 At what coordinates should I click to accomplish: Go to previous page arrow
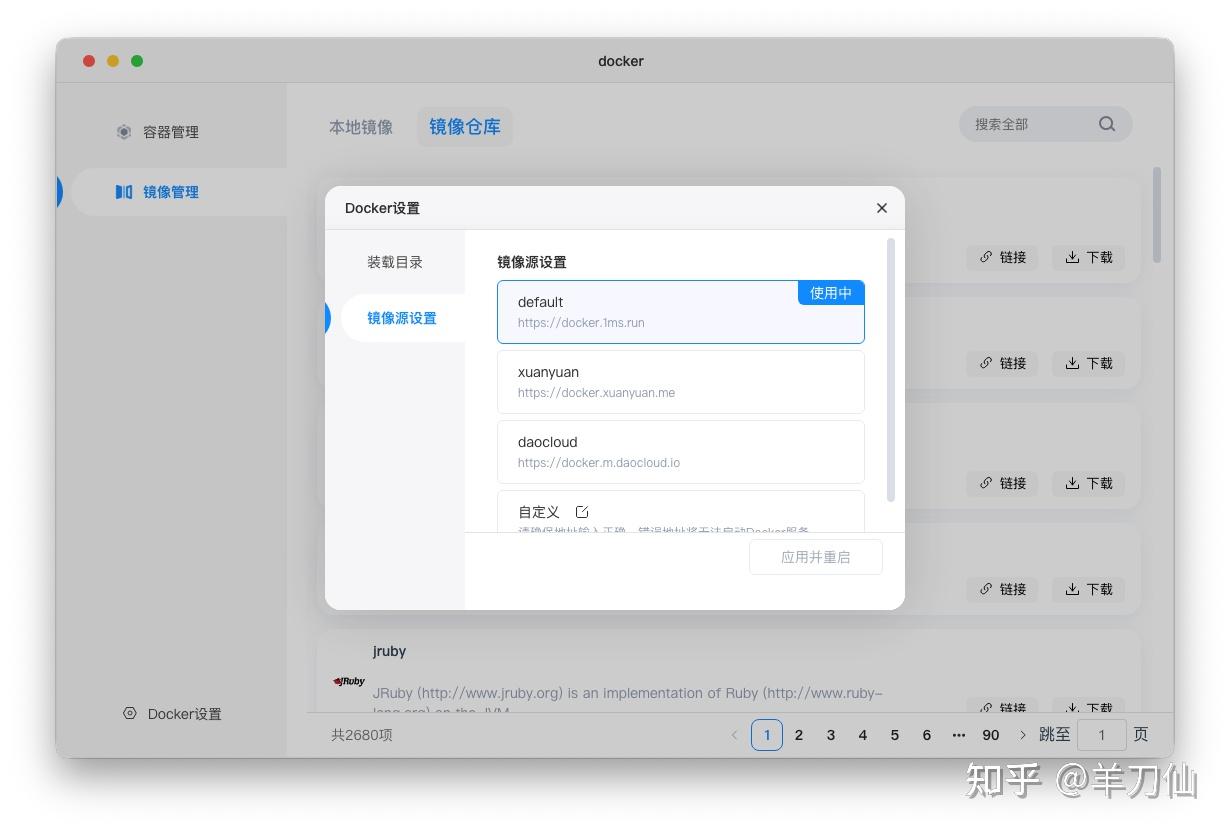click(x=734, y=735)
